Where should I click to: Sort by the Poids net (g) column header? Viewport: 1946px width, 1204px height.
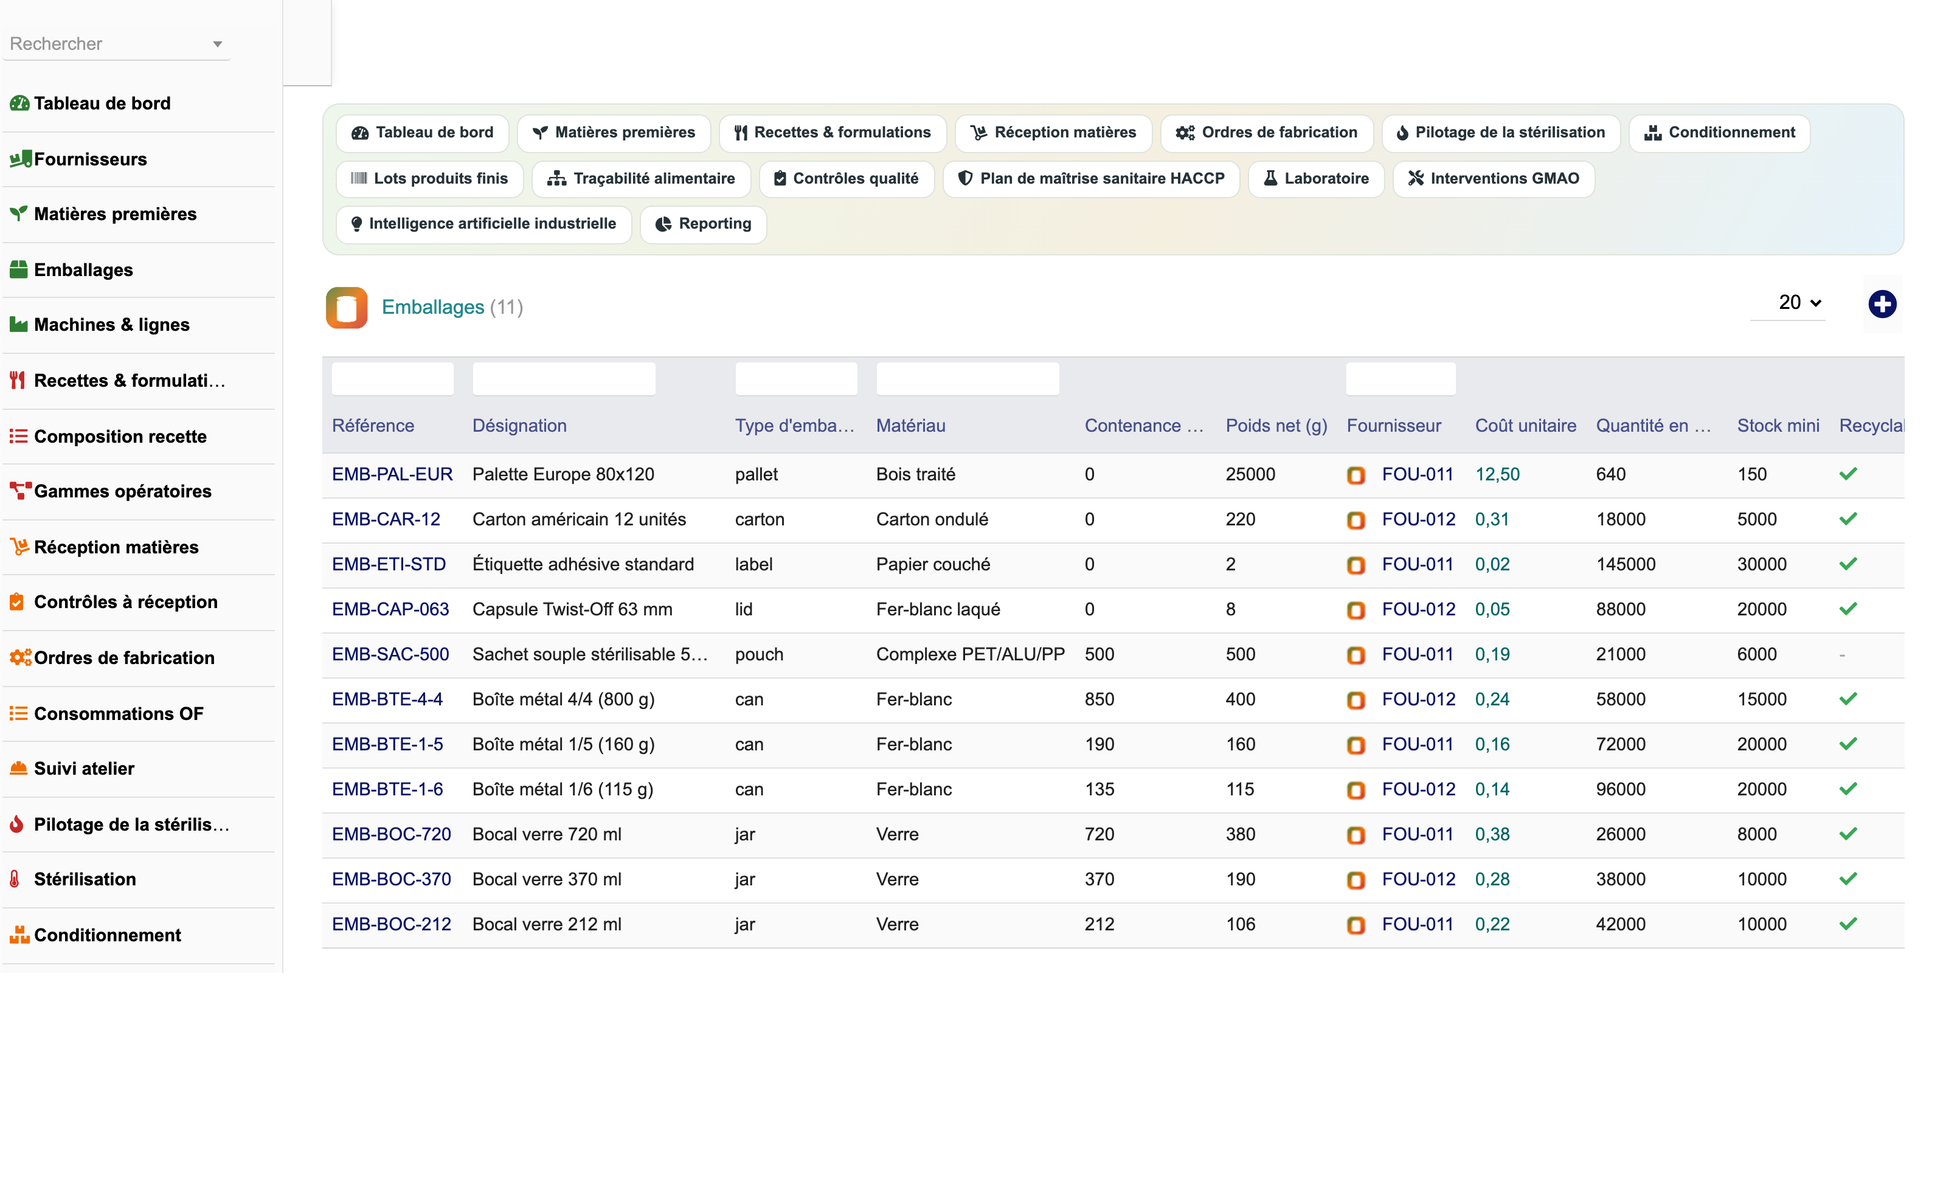point(1276,426)
